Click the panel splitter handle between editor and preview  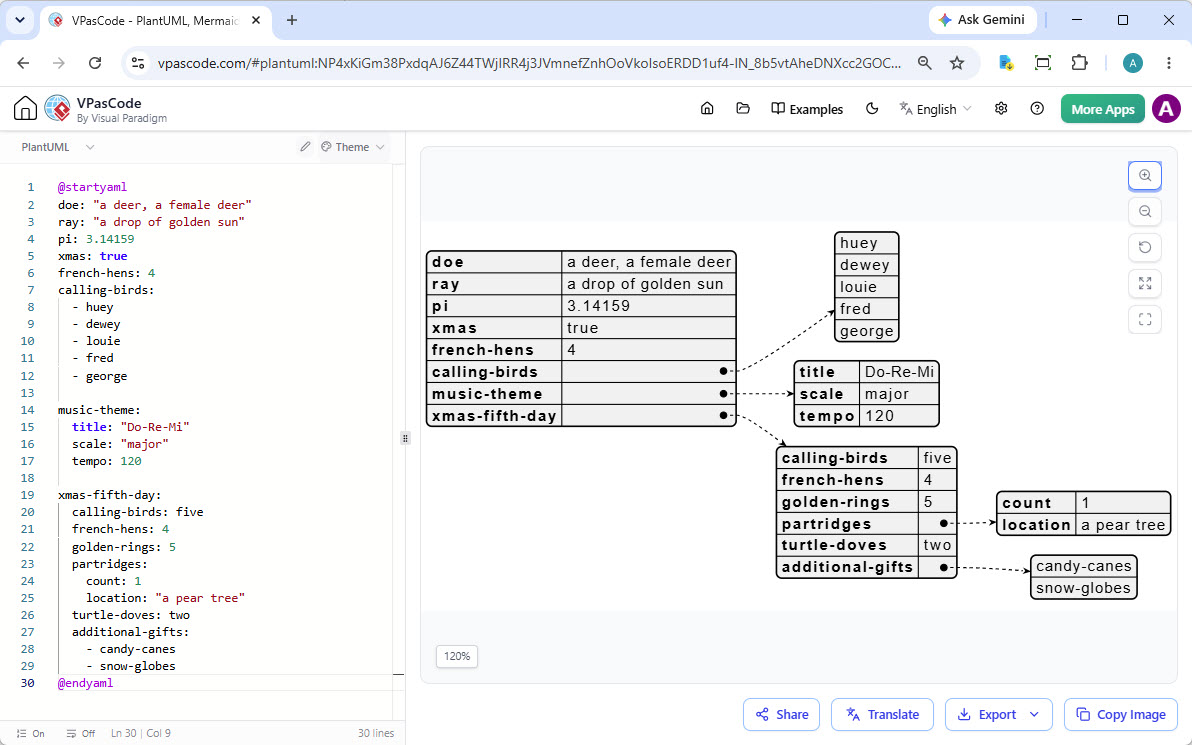[405, 438]
